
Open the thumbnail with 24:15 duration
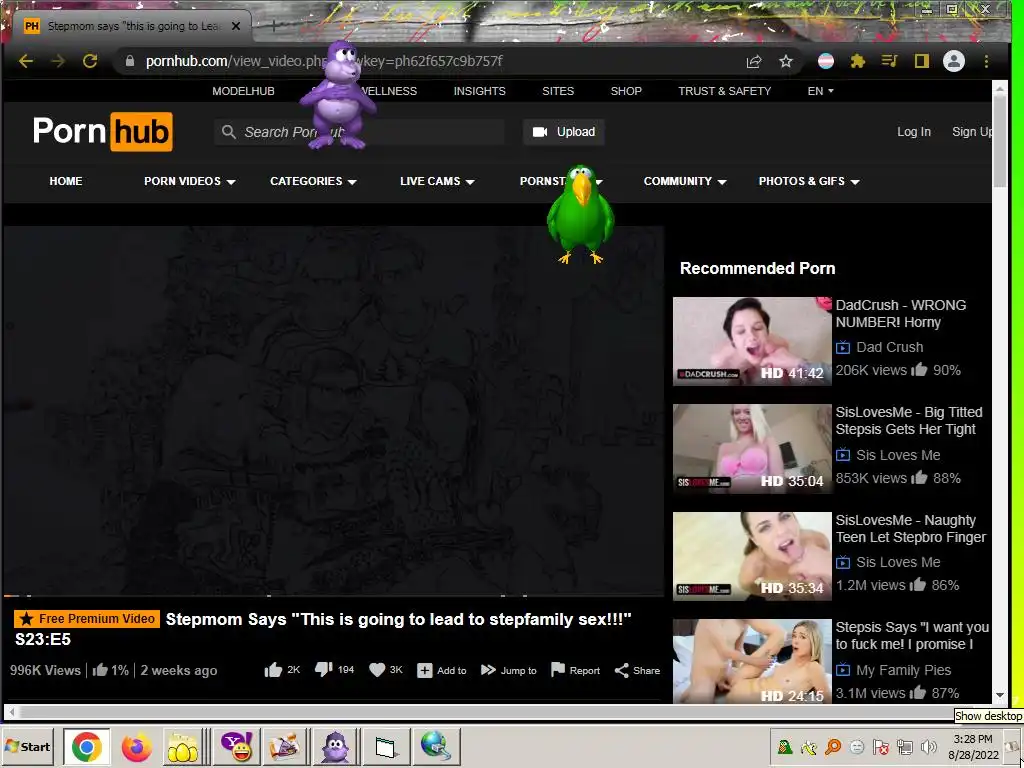coord(752,661)
